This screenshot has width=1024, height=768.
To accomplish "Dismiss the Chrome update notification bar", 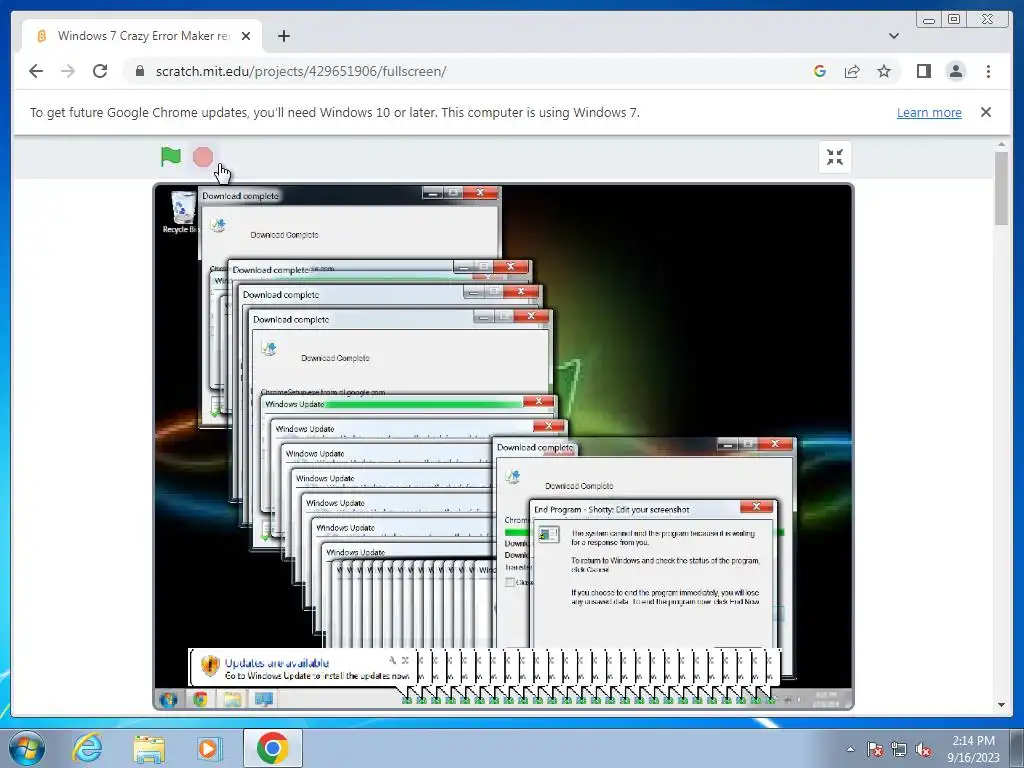I will [x=985, y=112].
